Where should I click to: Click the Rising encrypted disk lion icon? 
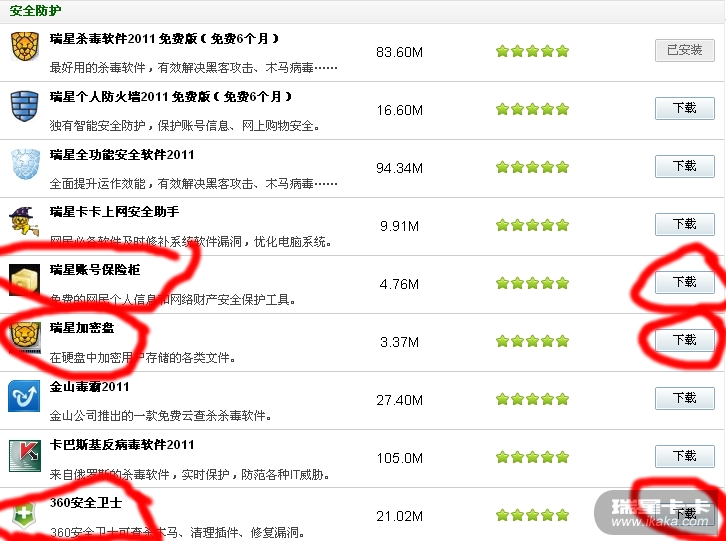pos(25,338)
